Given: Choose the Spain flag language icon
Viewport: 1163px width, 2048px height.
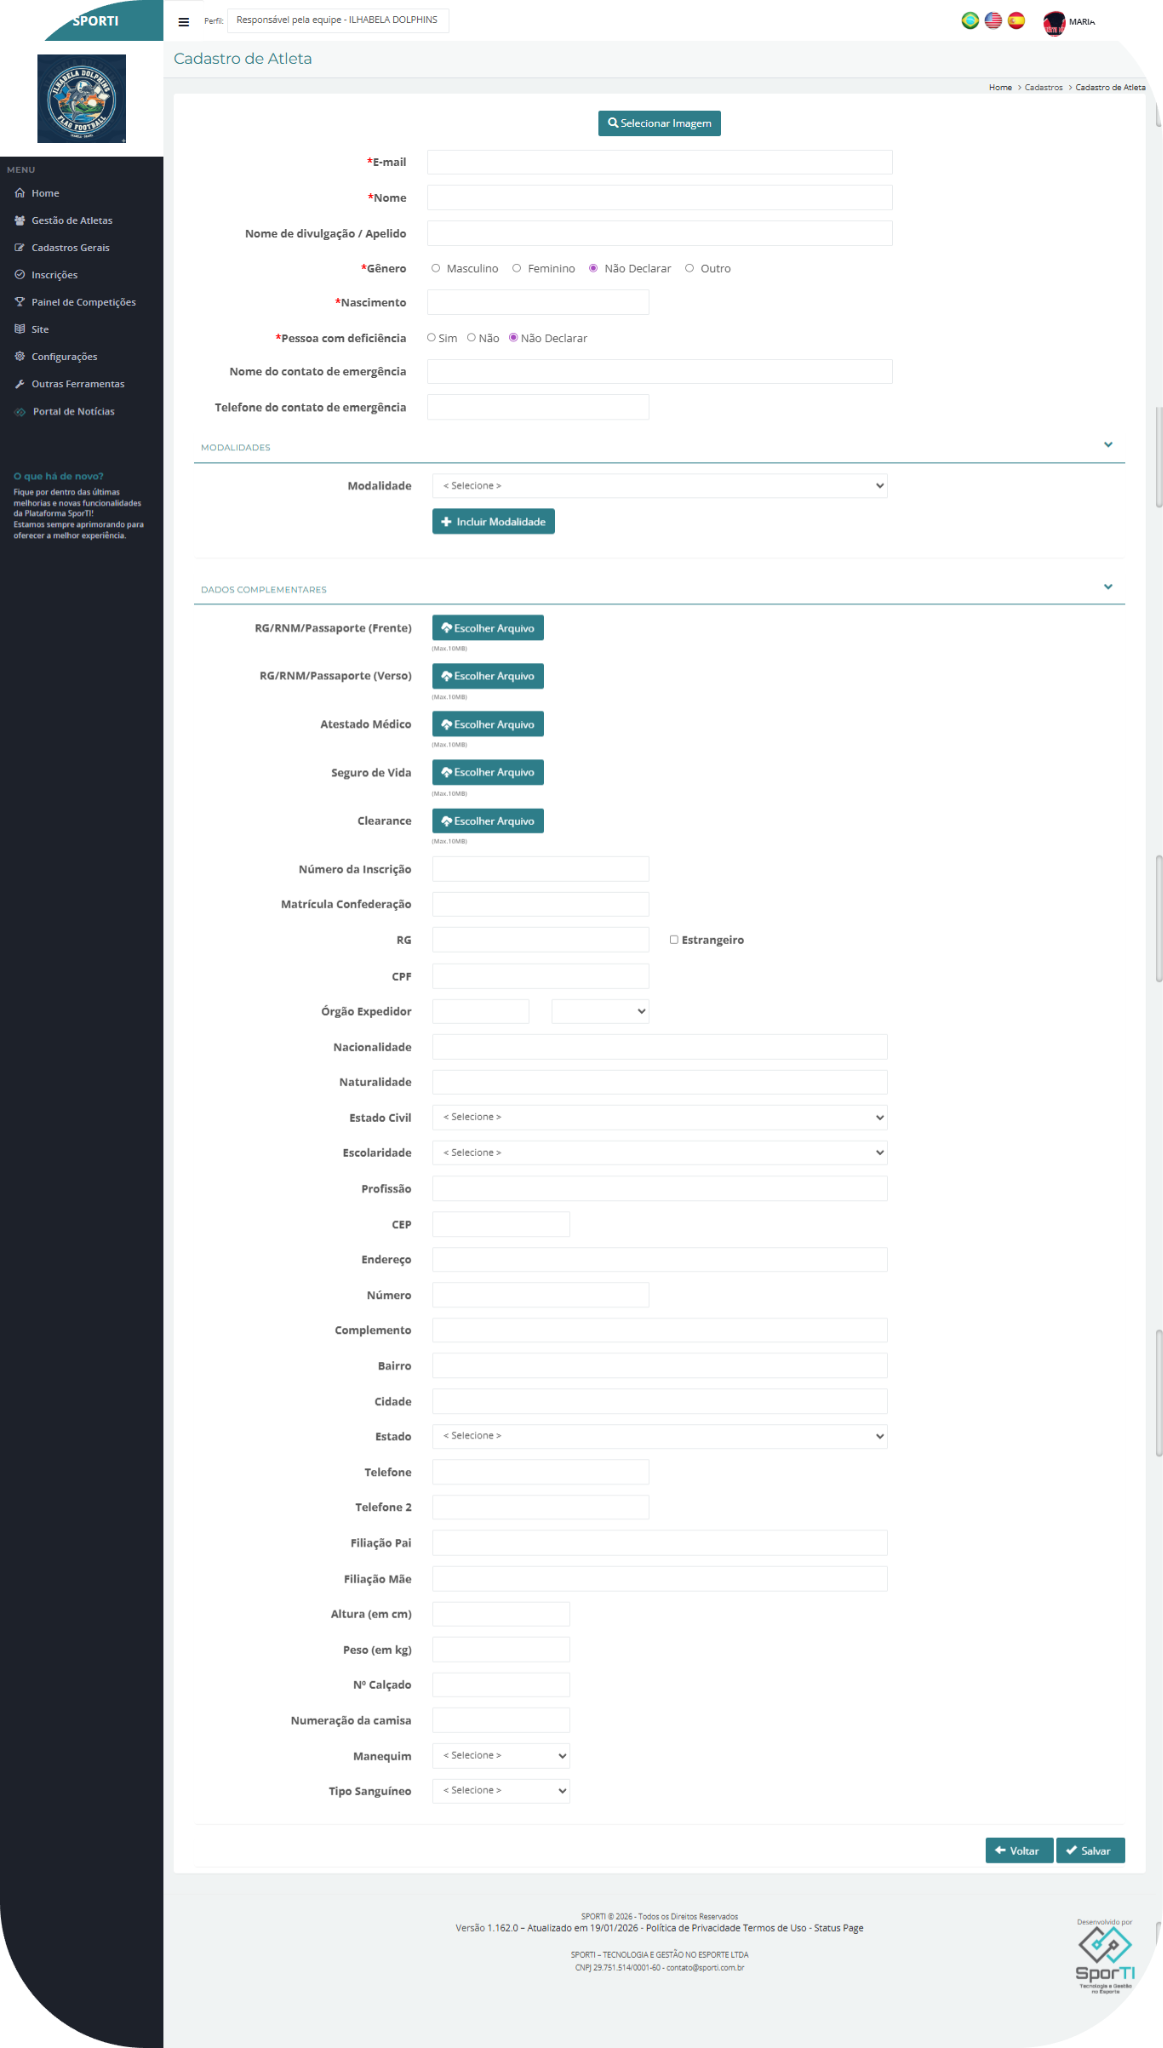Looking at the screenshot, I should 1016,20.
